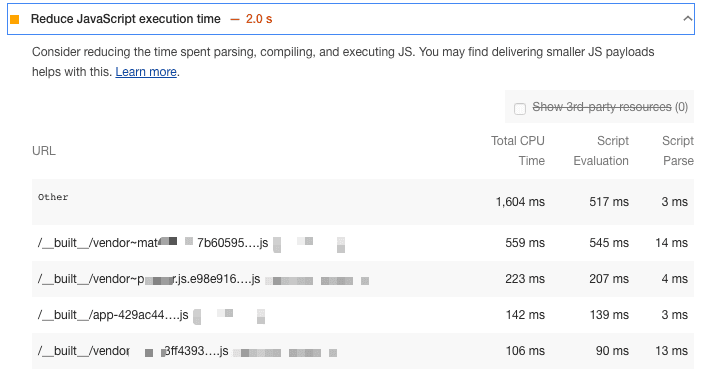Open the vendor 3ff4393 js URL
706x377 pixels.
click(133, 351)
